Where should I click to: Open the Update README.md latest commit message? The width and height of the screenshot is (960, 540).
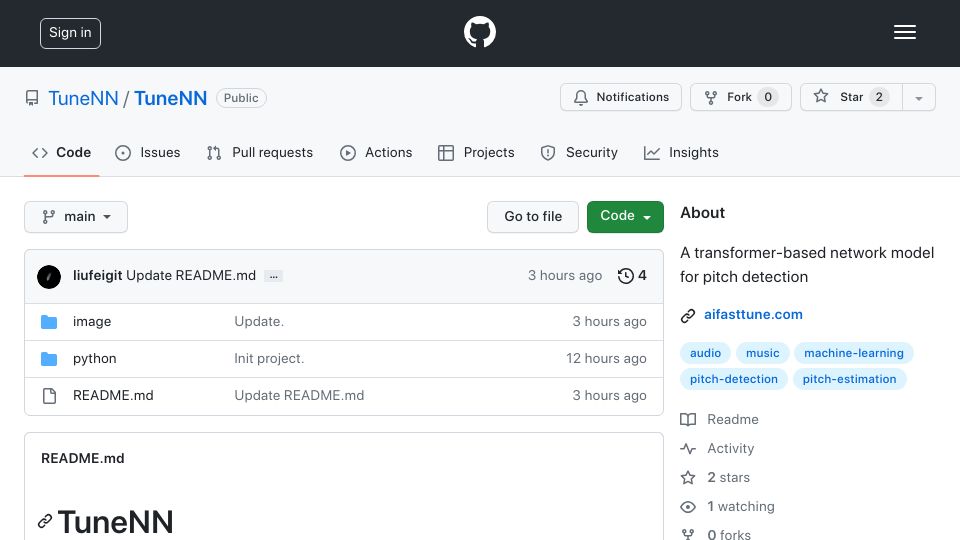(x=191, y=276)
